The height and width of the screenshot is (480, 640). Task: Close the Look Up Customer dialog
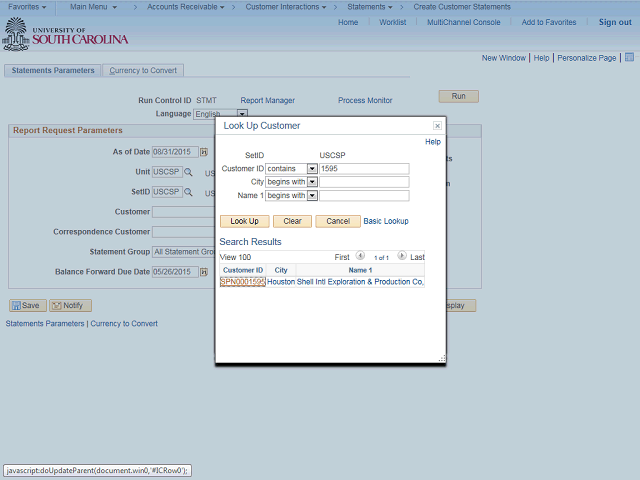tap(437, 126)
